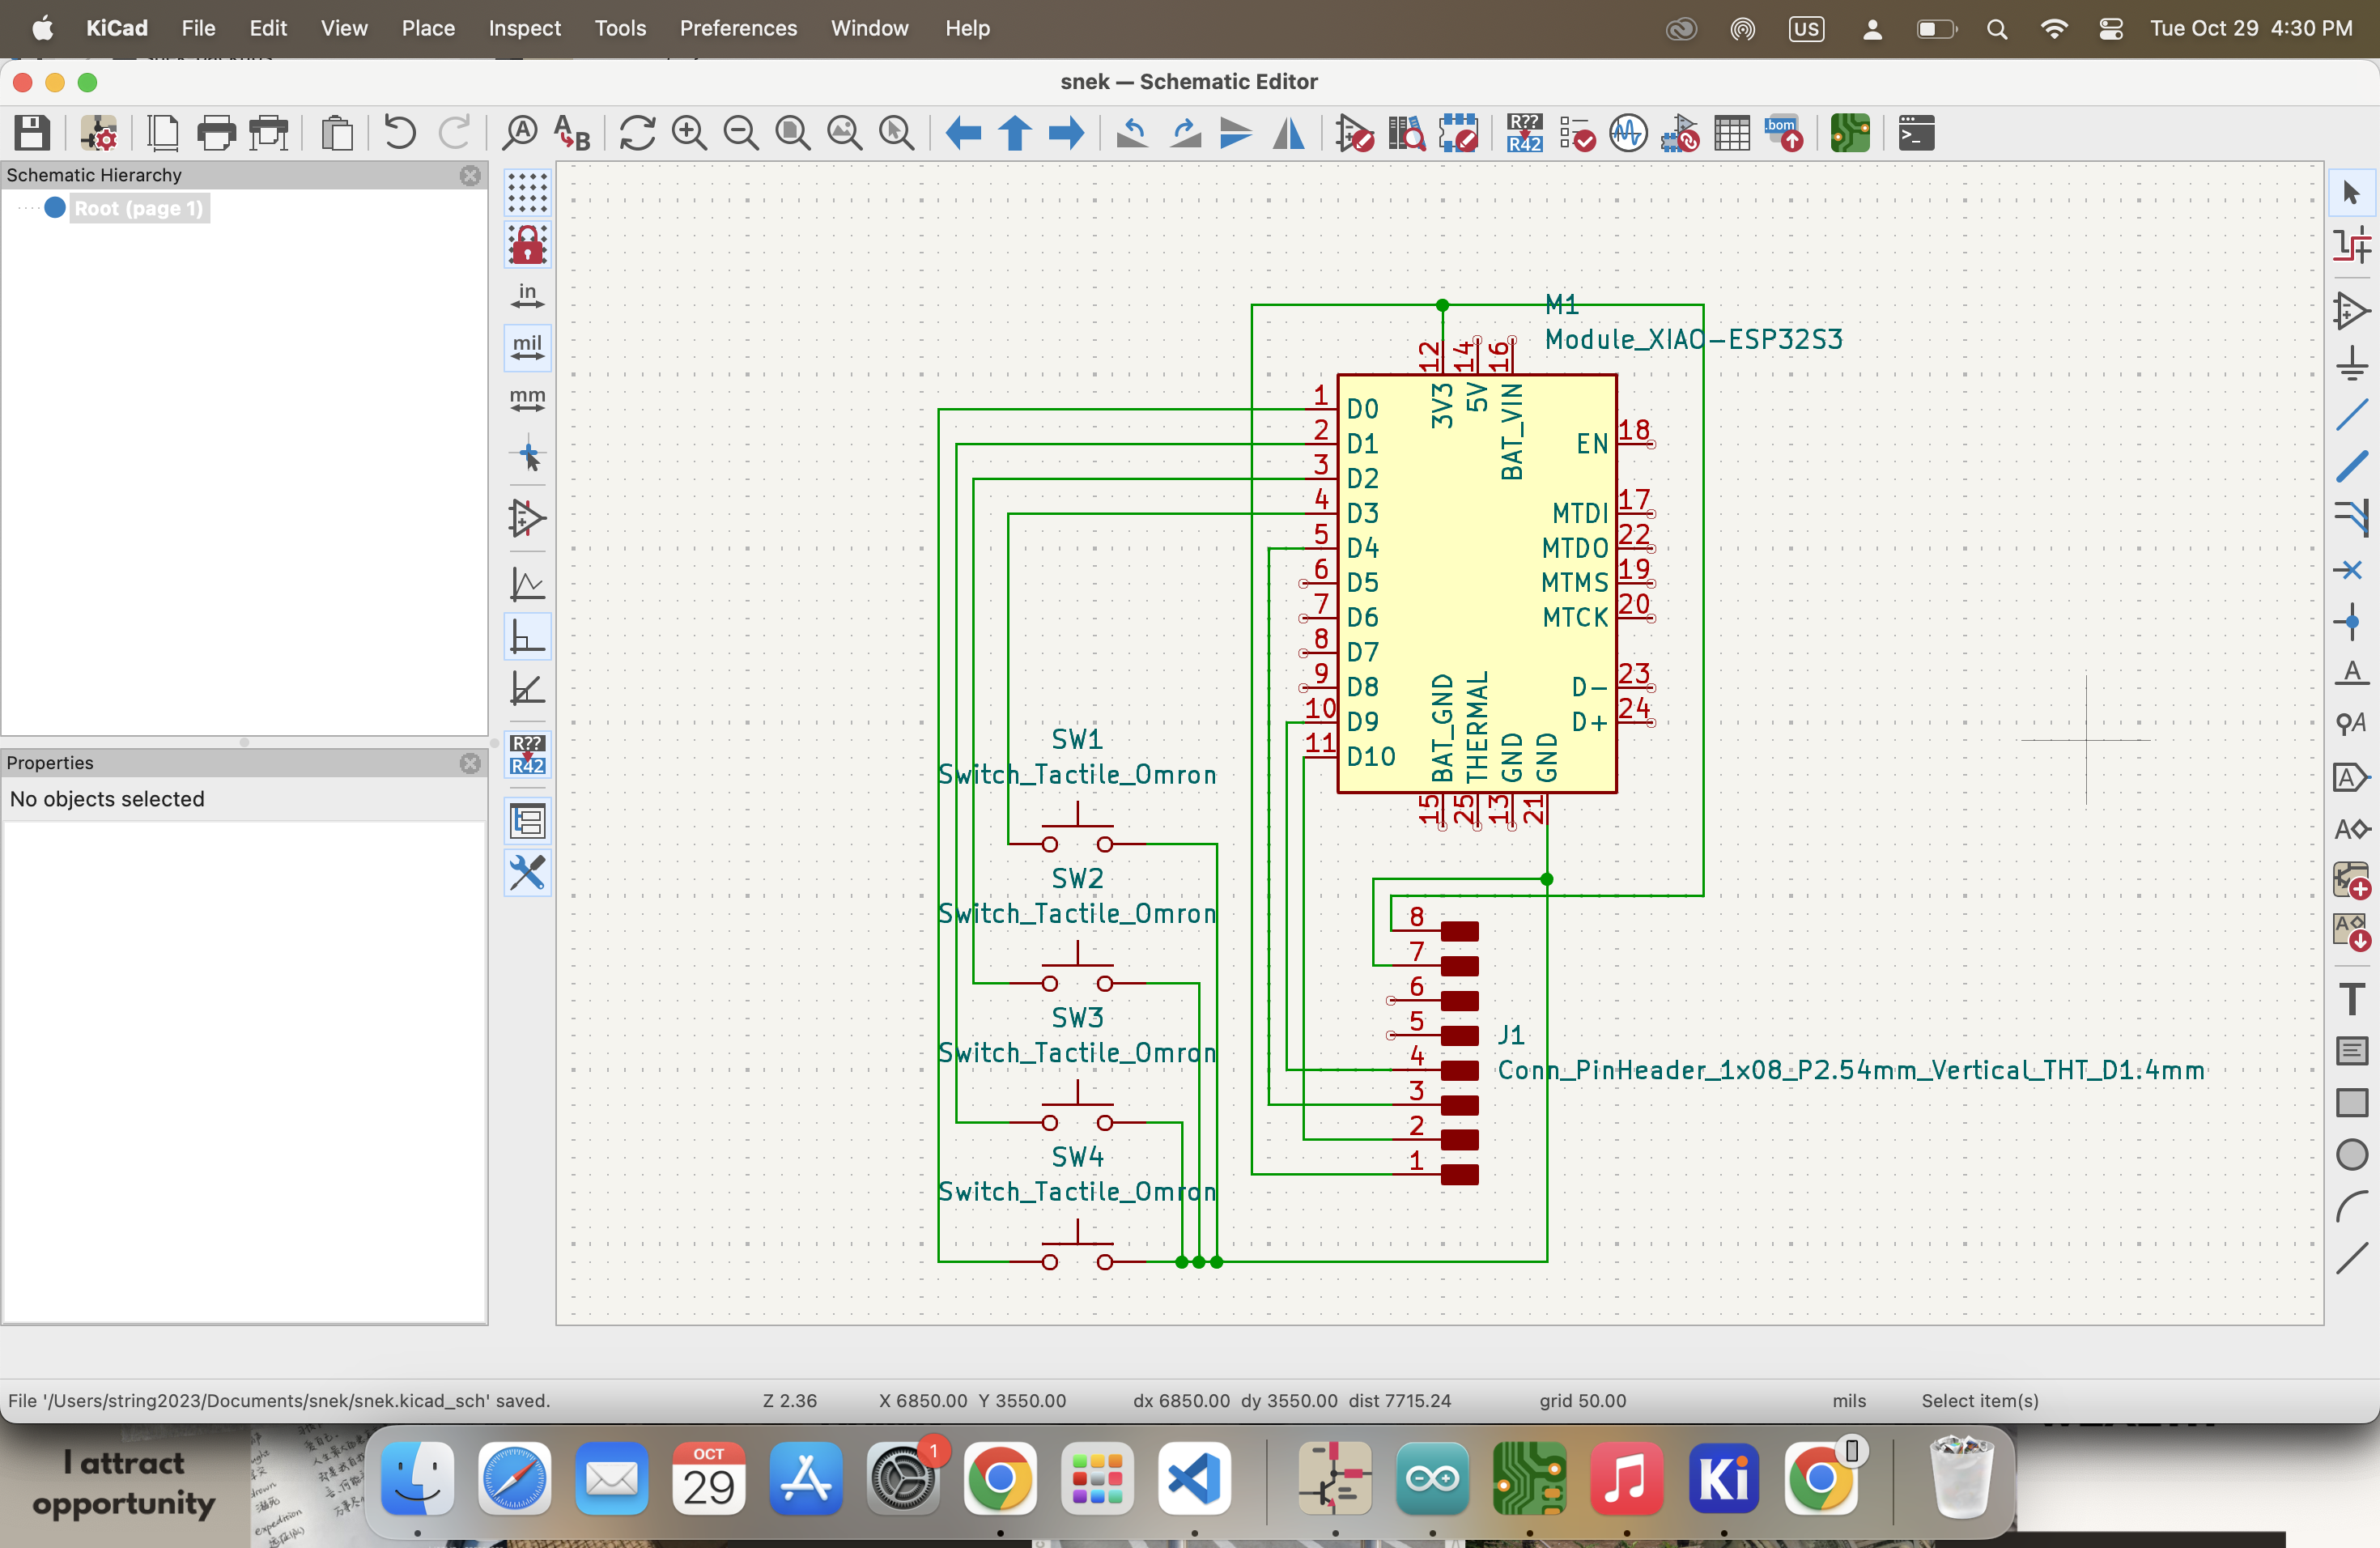The height and width of the screenshot is (1548, 2380).
Task: Zoom to fit the page
Action: pos(793,133)
